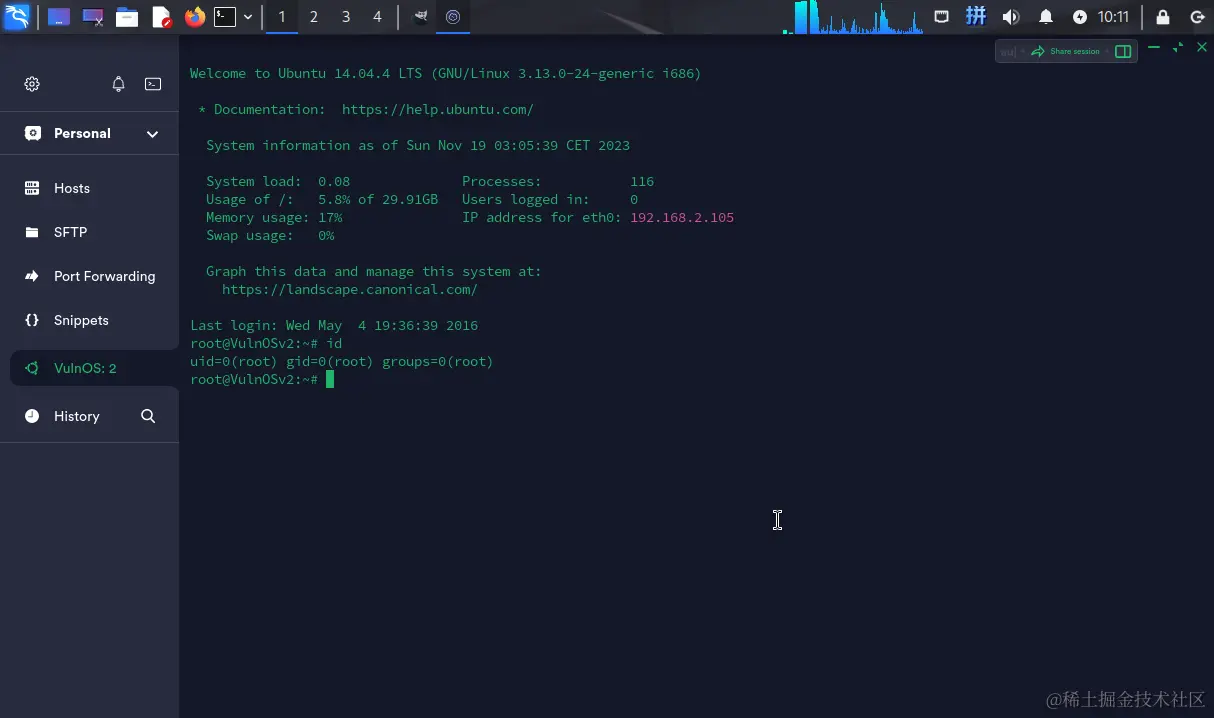Exit fullscreen with the arrows icon
The height and width of the screenshot is (718, 1214).
(1178, 47)
